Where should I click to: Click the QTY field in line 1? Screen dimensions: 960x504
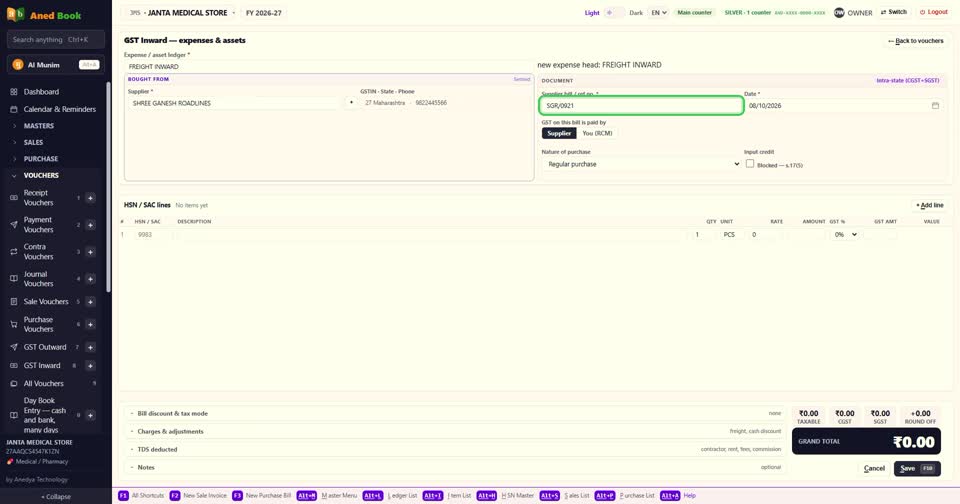[701, 235]
